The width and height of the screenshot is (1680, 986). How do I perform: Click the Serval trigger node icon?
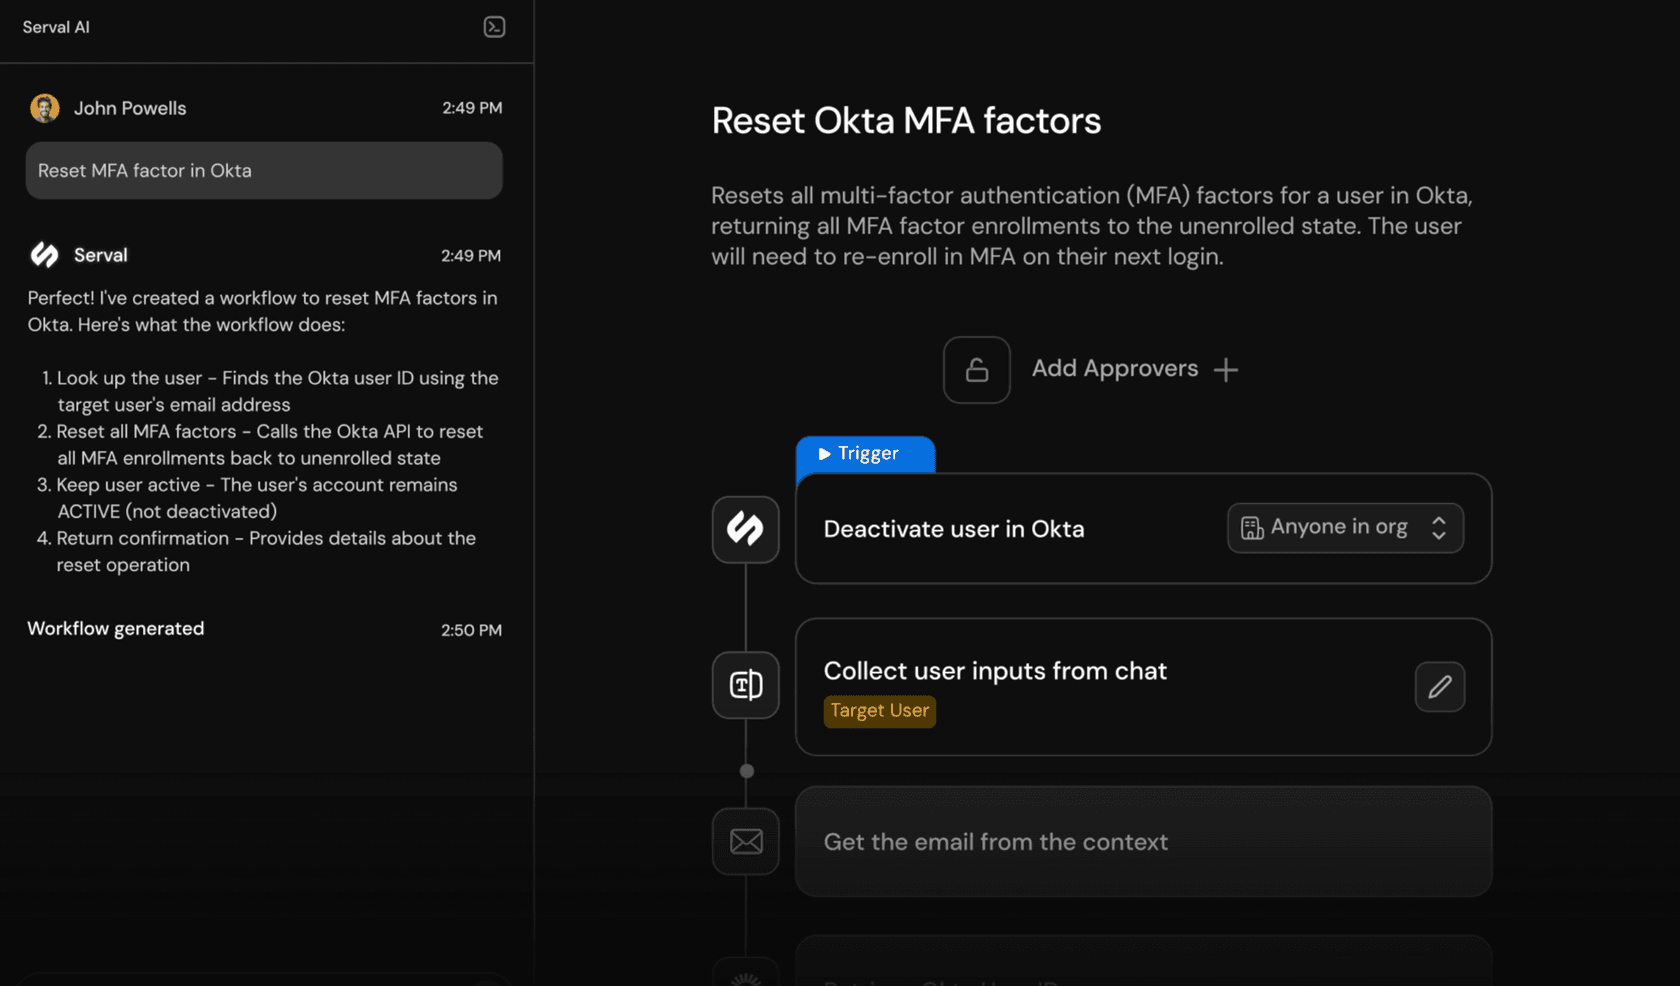click(746, 529)
